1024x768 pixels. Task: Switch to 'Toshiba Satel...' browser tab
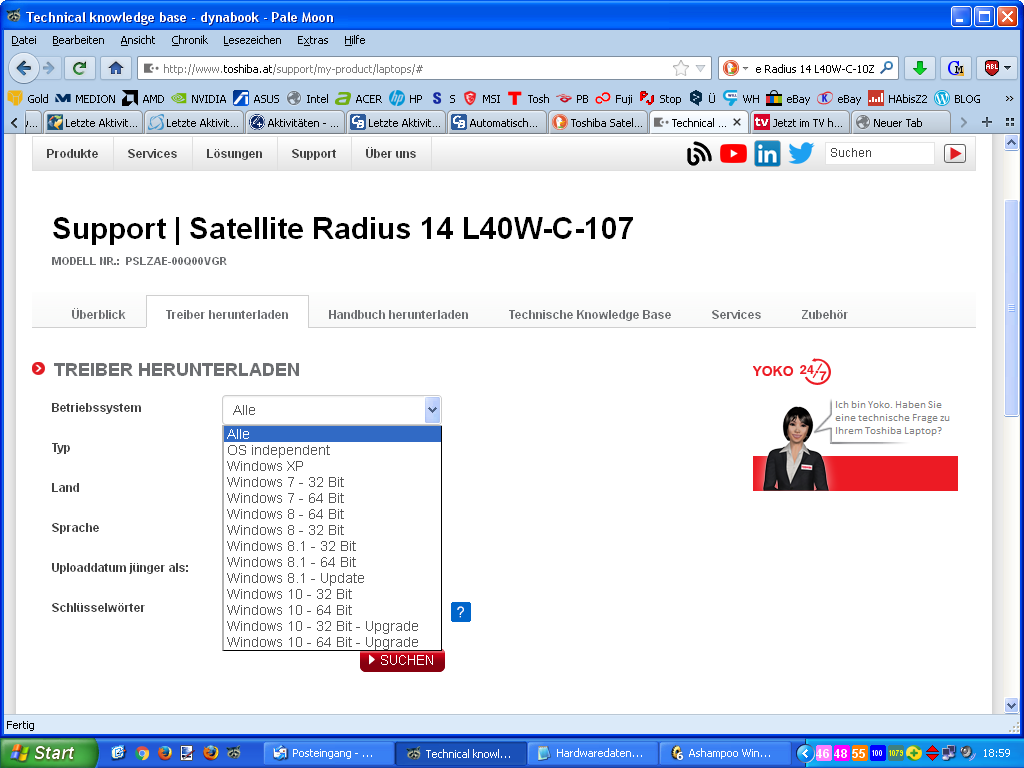click(x=598, y=122)
